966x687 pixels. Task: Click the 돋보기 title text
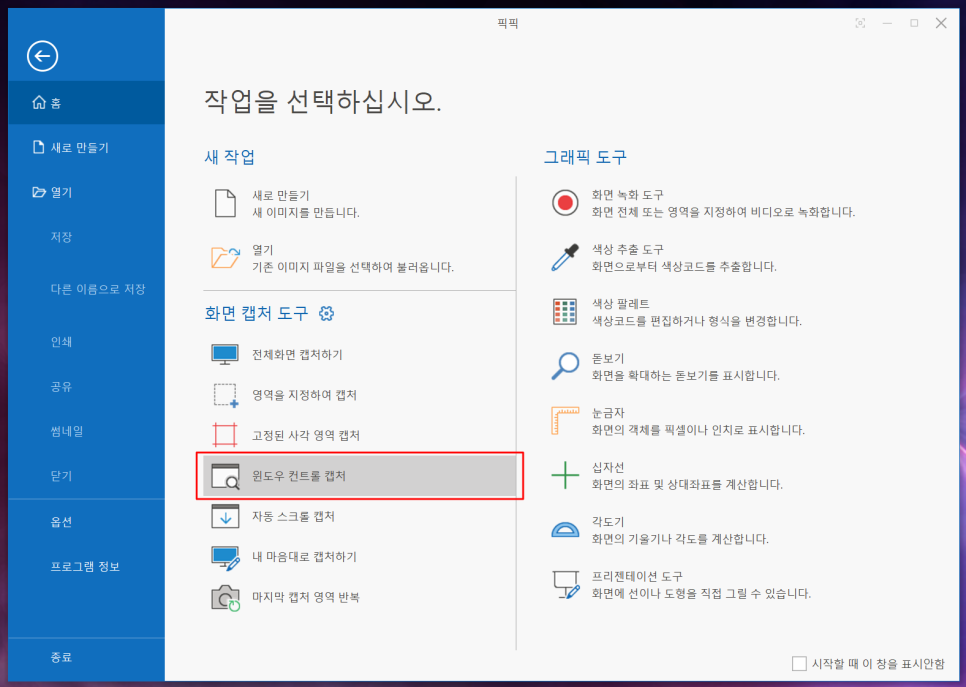coord(608,358)
